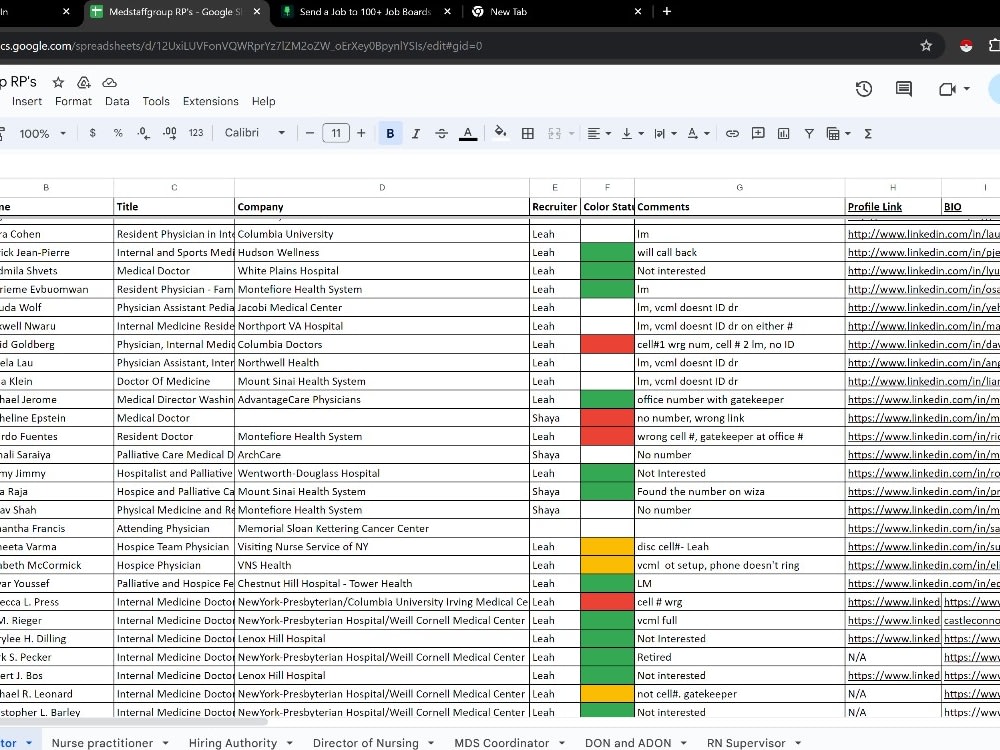Switch to Send a Job browser tab
The height and width of the screenshot is (750, 1000).
tap(365, 11)
